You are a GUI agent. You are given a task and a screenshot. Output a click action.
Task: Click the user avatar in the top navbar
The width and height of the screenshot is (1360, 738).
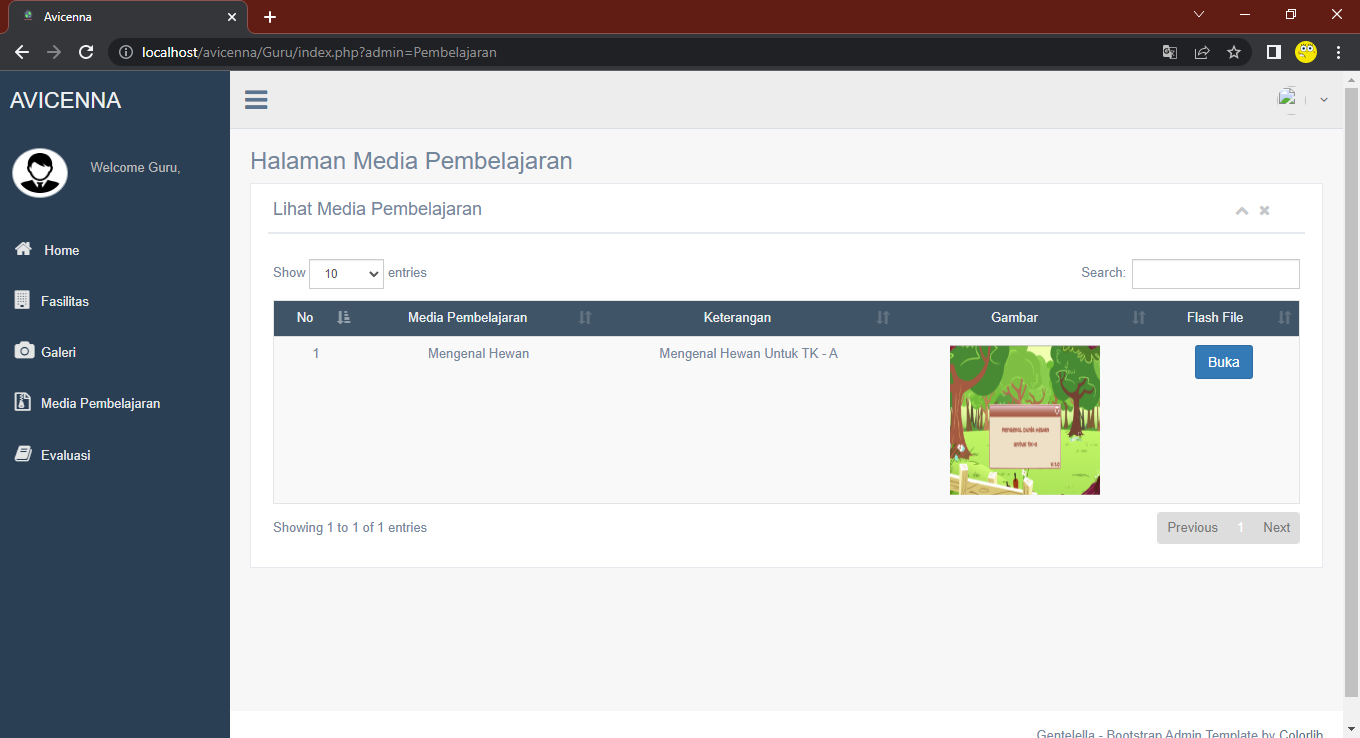1289,98
